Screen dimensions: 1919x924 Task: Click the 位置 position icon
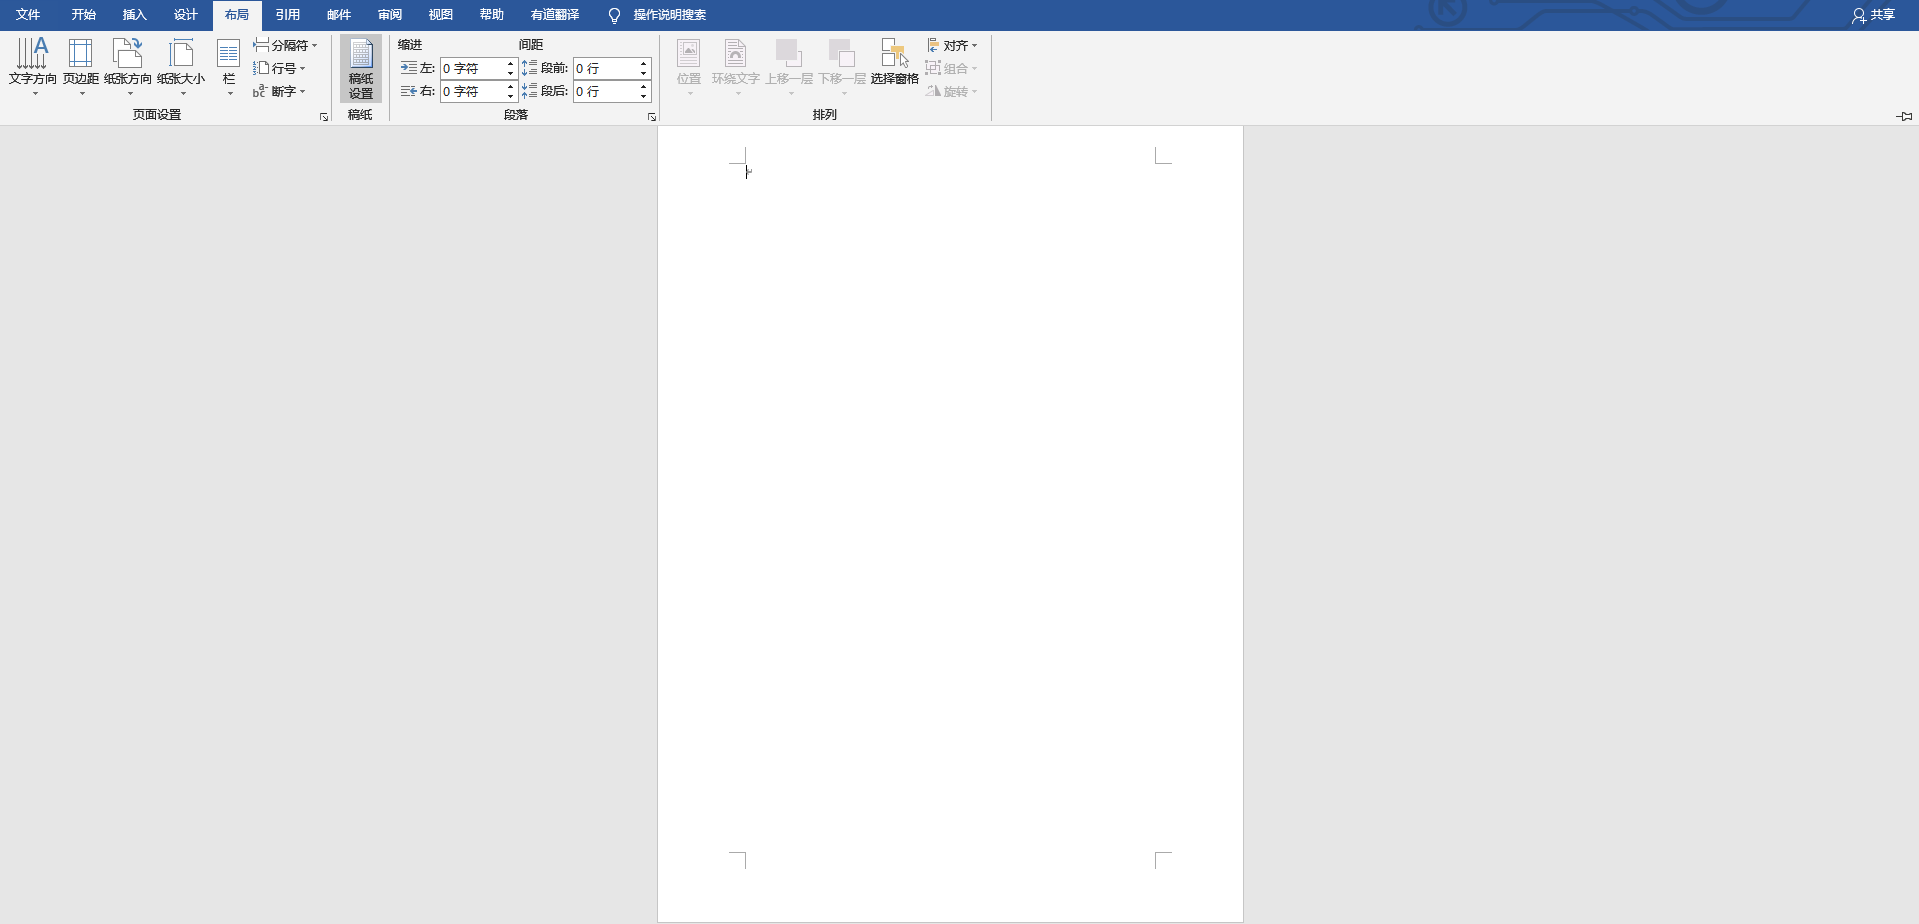click(689, 67)
